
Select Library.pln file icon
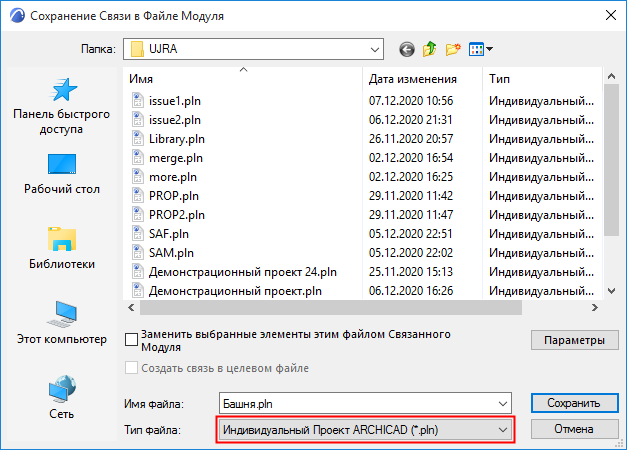click(x=138, y=138)
